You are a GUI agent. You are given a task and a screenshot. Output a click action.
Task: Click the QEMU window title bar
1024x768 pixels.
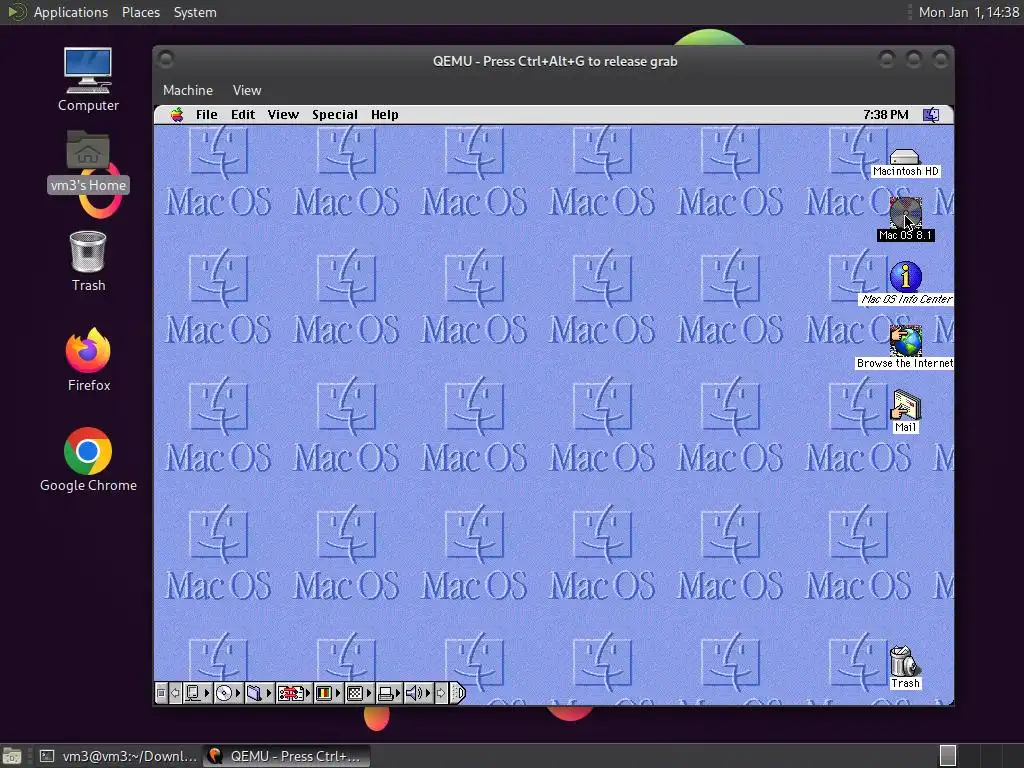coord(554,61)
